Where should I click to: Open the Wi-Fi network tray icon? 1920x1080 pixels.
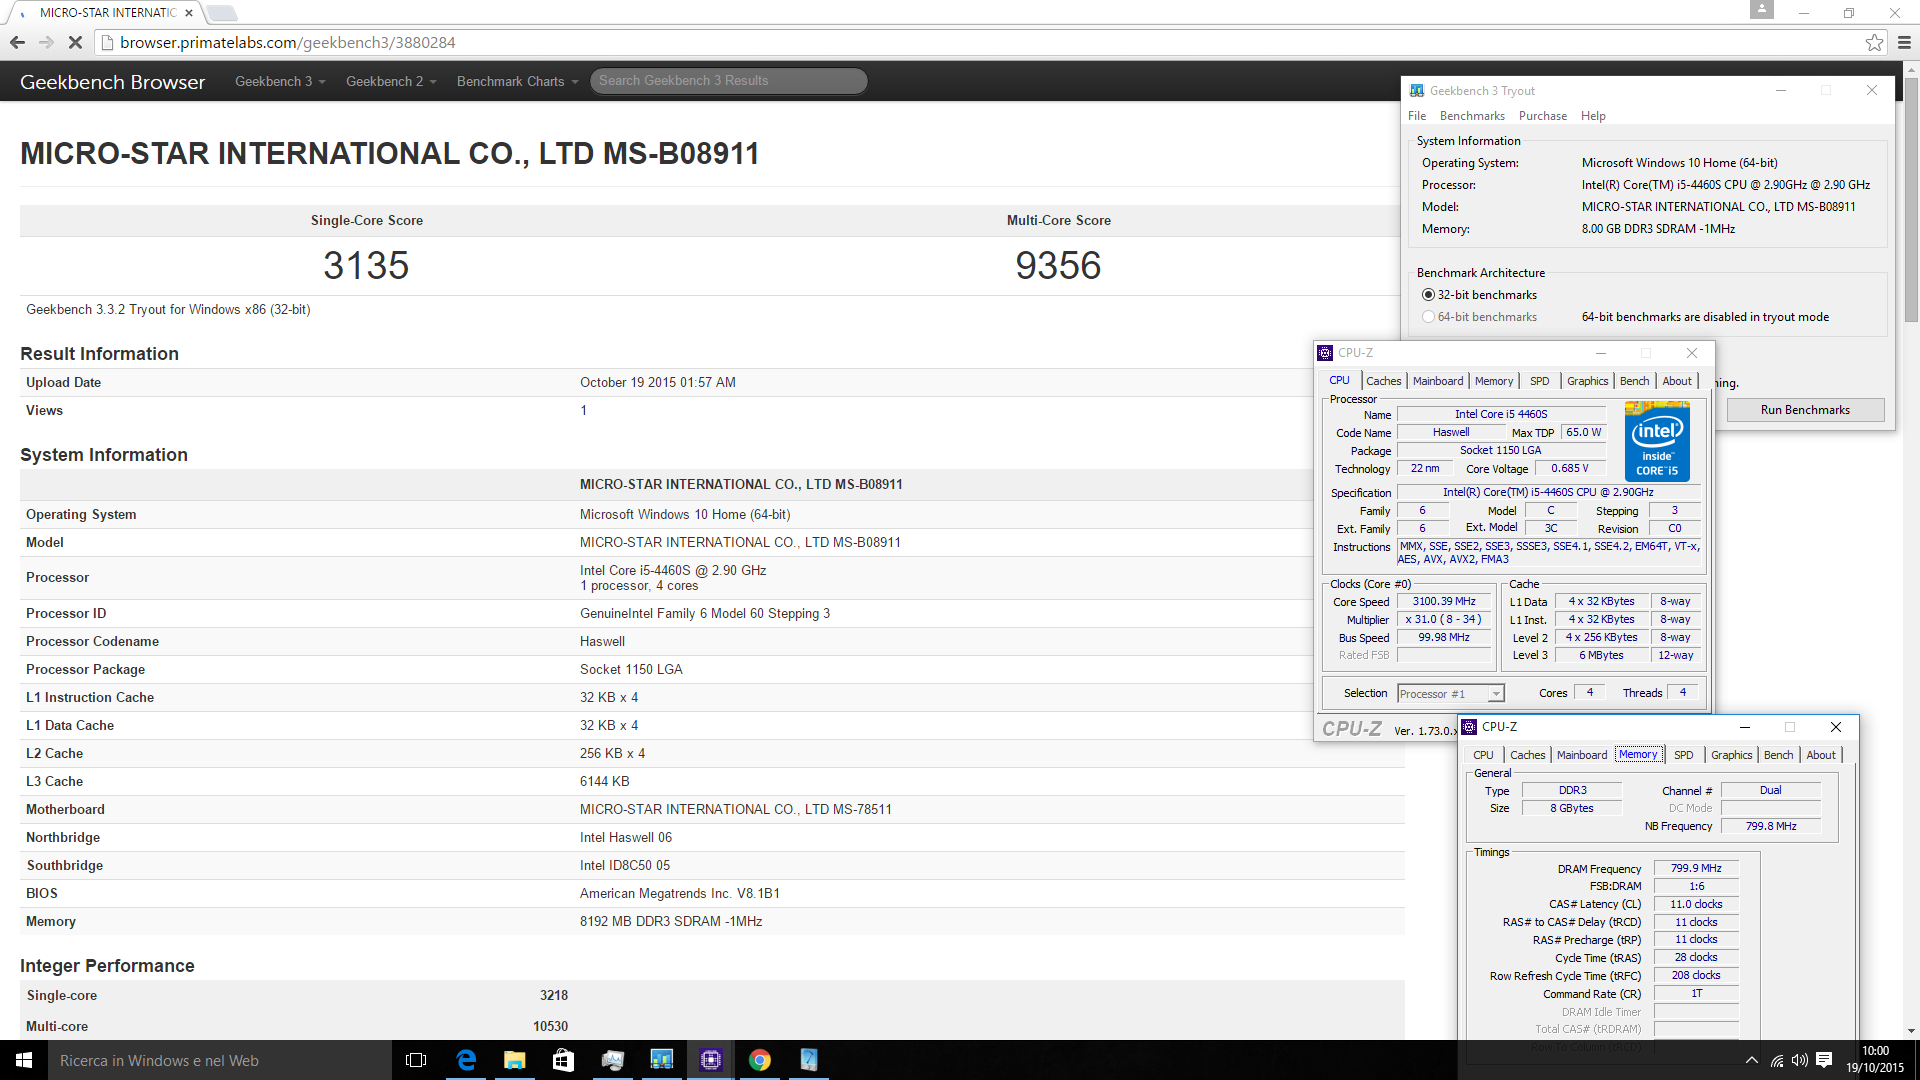(x=1777, y=1060)
